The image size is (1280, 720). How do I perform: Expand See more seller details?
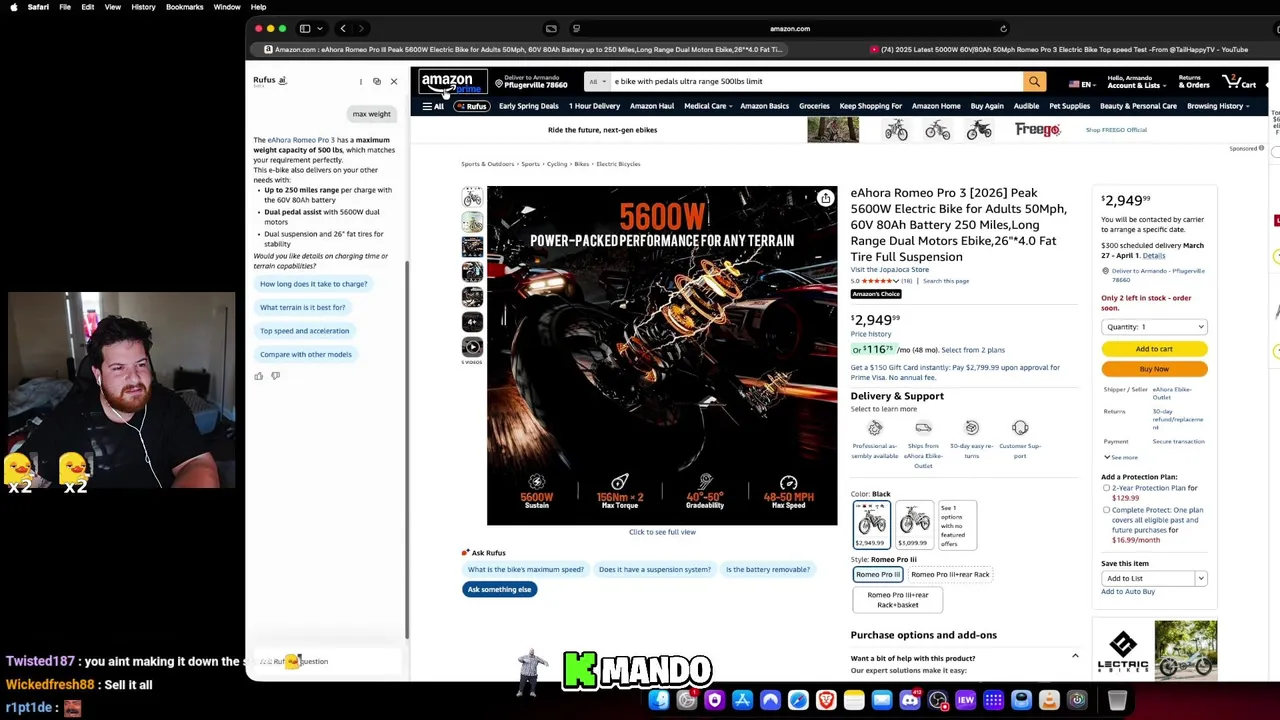coord(1121,457)
